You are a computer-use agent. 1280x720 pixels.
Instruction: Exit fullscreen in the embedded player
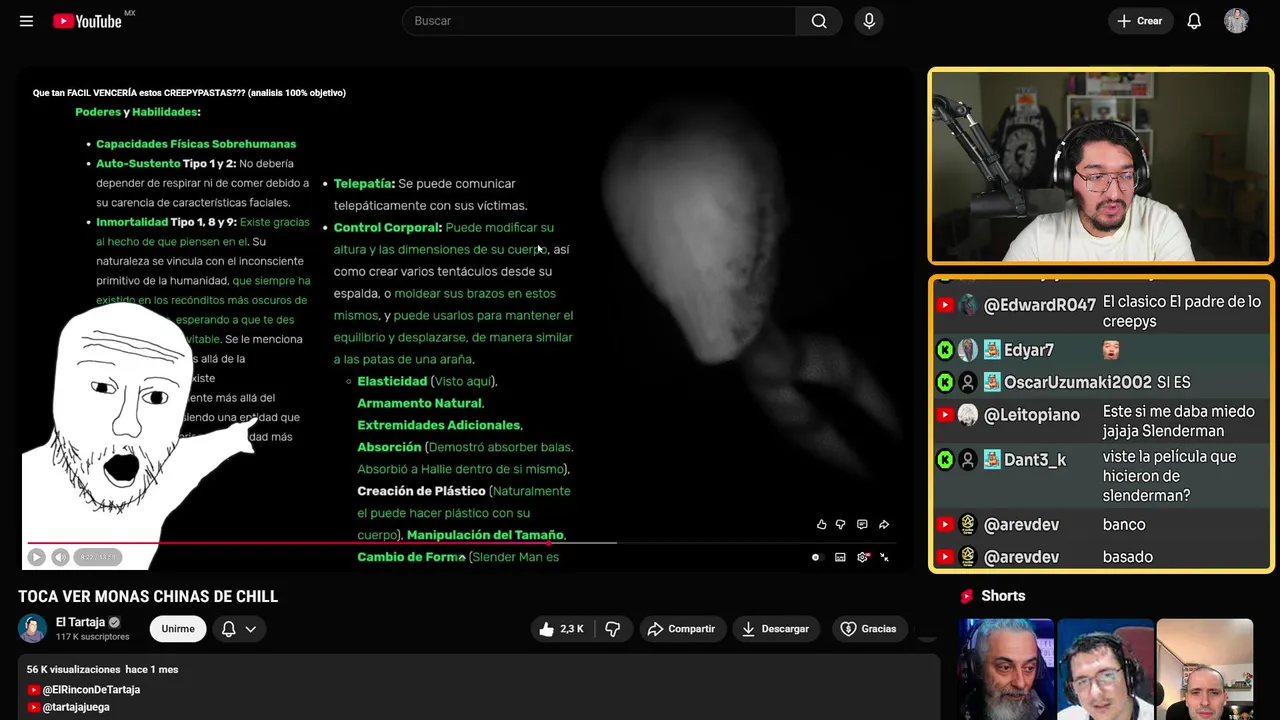[884, 557]
